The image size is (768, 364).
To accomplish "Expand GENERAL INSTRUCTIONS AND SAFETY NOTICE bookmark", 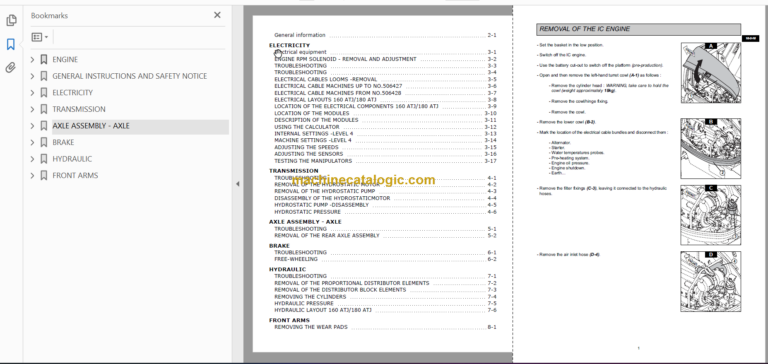I will 32,76.
